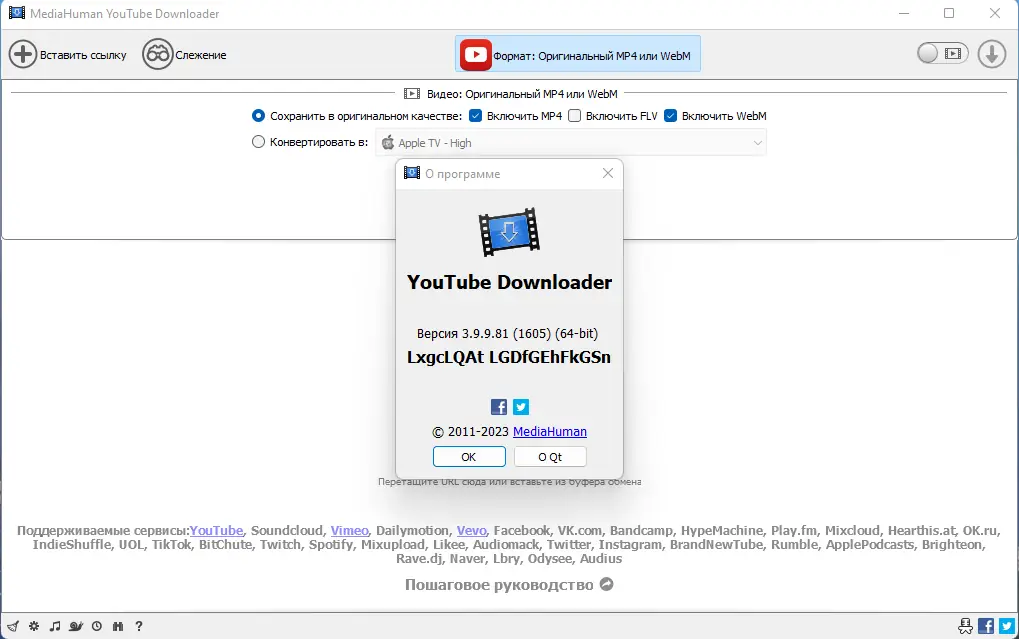
Task: Open Слежение tracking mode
Action: [x=184, y=54]
